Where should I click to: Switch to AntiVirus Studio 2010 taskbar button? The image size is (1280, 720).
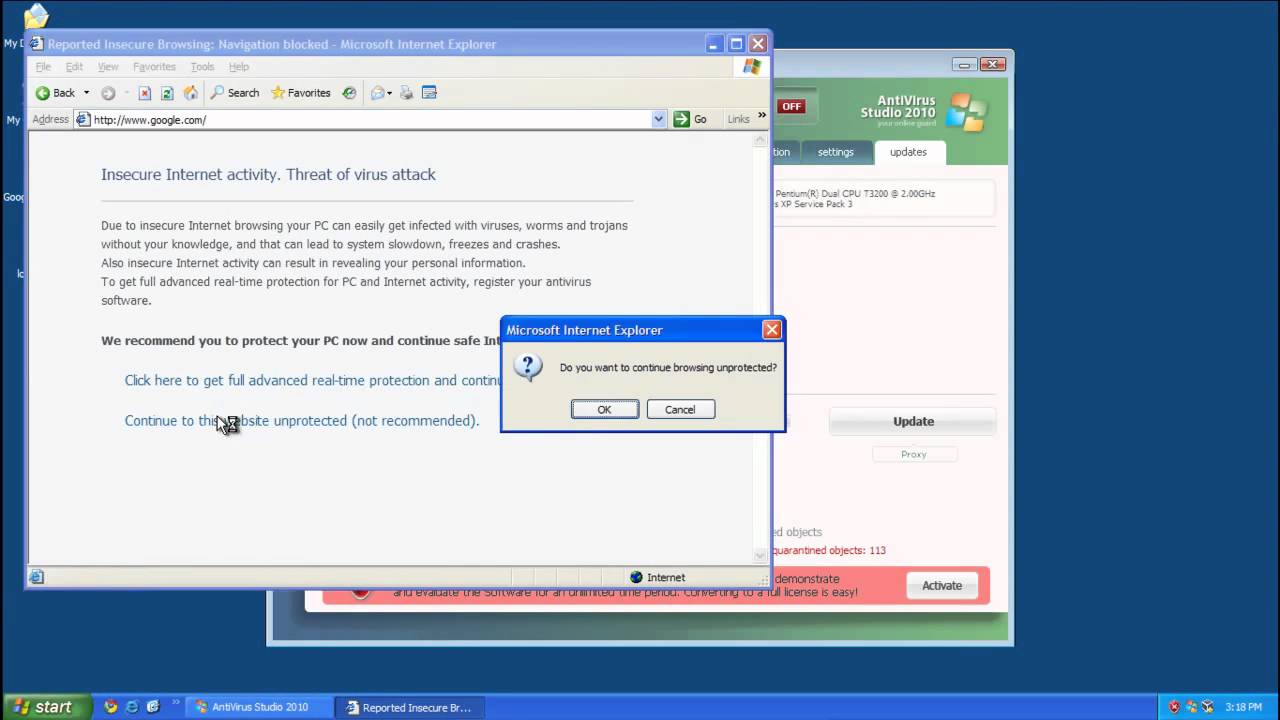pos(259,707)
